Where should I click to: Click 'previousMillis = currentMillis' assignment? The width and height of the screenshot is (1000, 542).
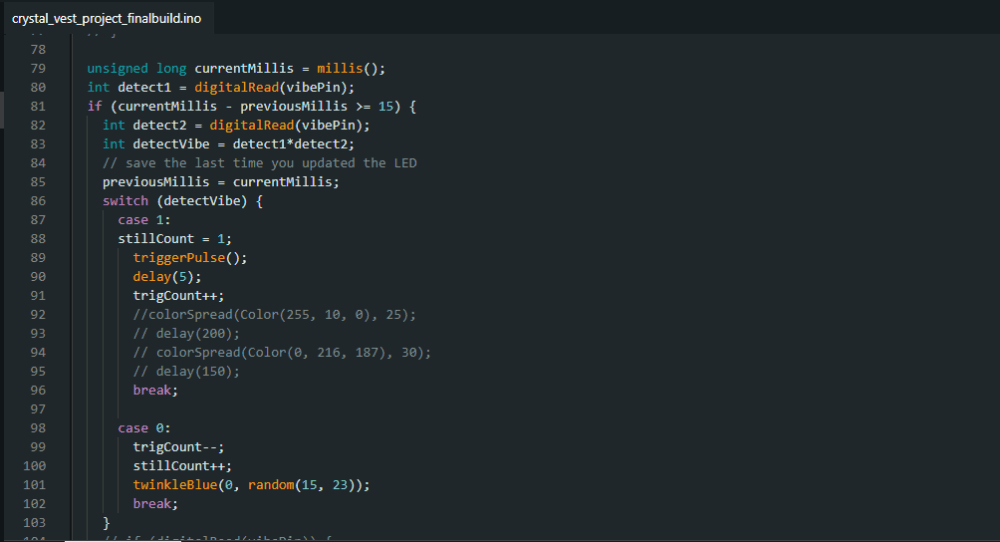coord(220,182)
